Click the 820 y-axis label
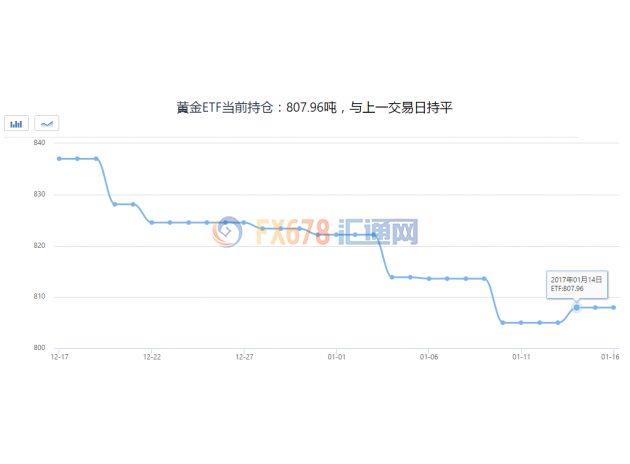The height and width of the screenshot is (464, 630). (x=39, y=245)
